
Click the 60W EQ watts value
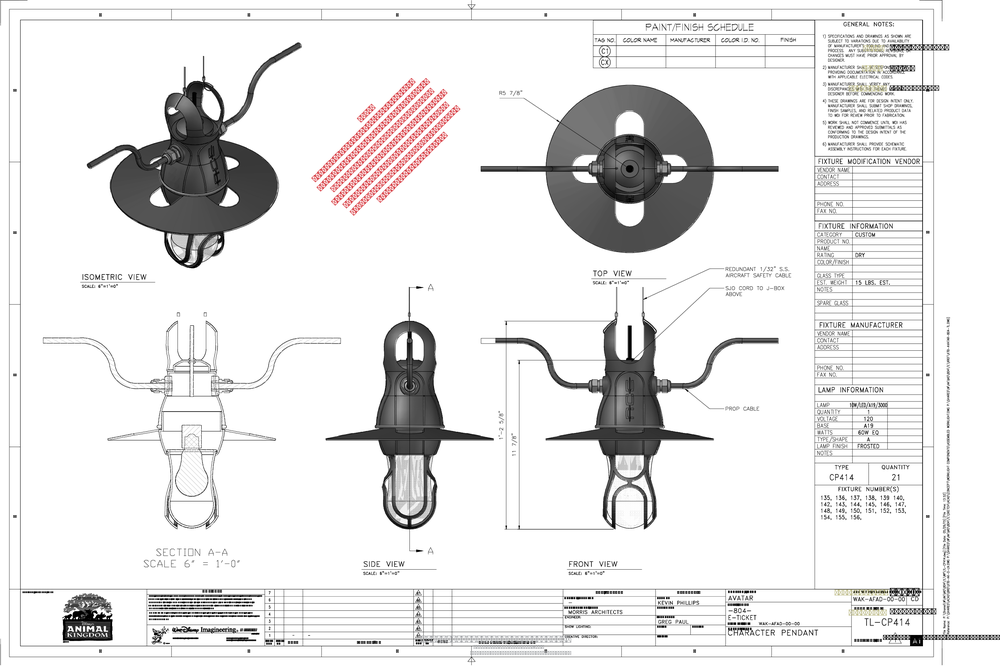(868, 433)
